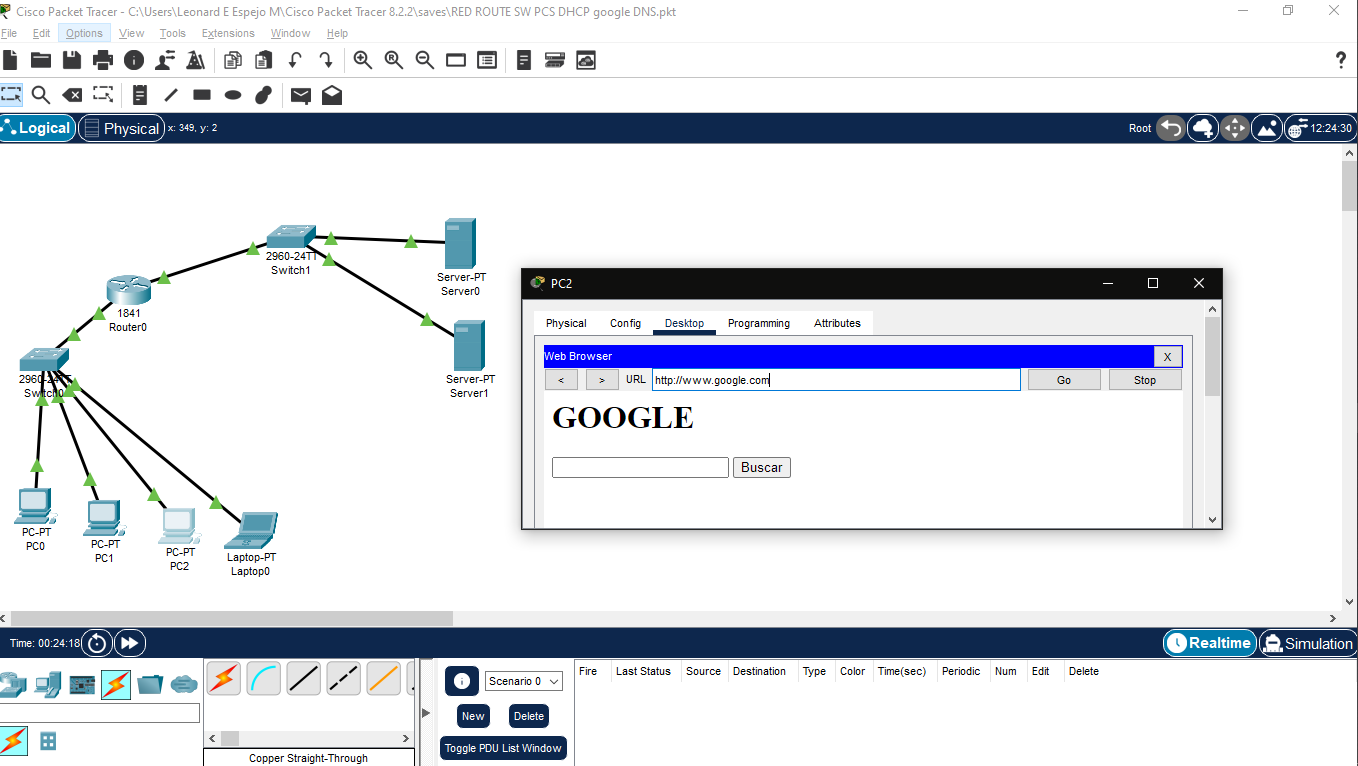Click the URL address field
1358x766 pixels.
(x=836, y=380)
